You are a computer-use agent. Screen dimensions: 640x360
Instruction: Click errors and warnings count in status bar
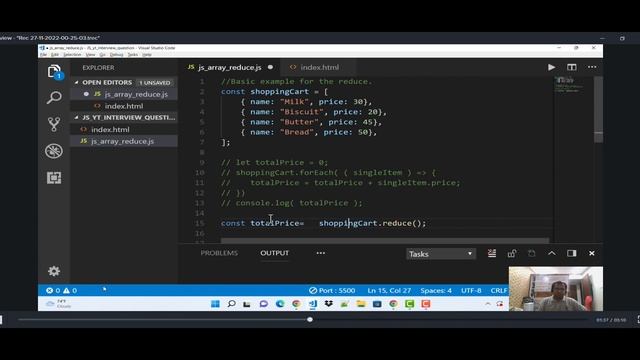(61, 291)
